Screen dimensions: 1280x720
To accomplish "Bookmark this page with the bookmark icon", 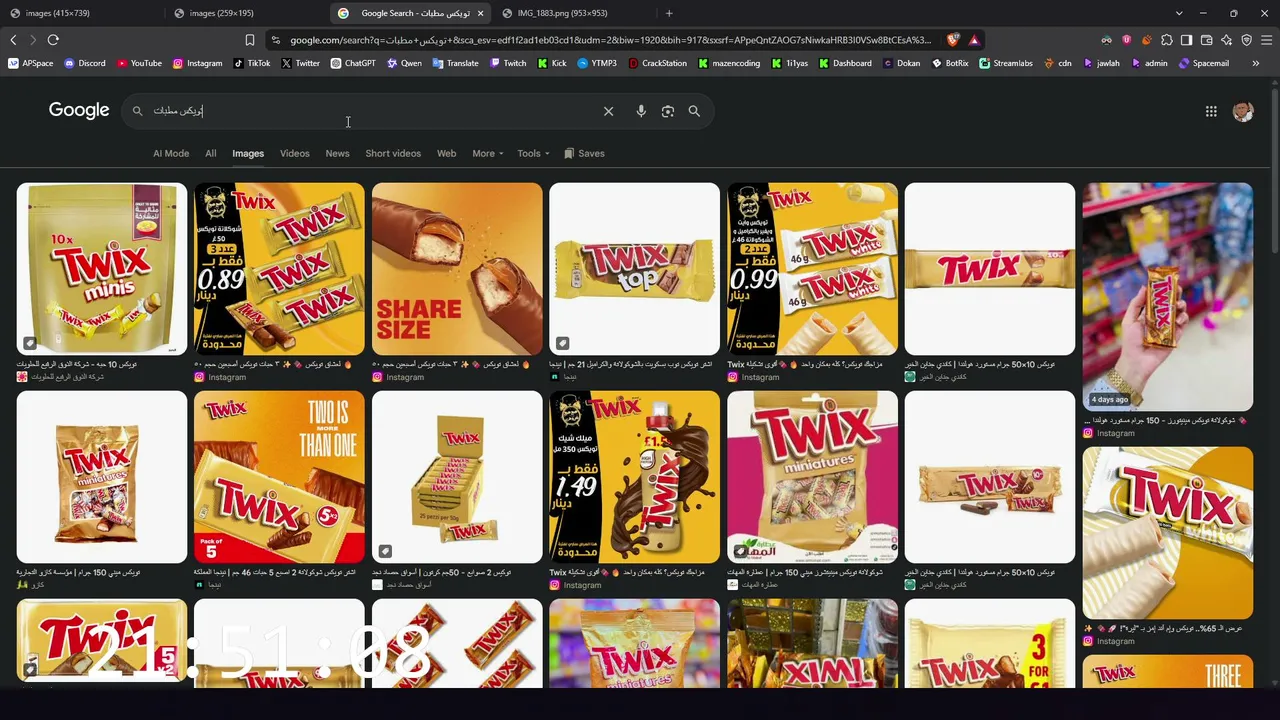I will coord(250,40).
